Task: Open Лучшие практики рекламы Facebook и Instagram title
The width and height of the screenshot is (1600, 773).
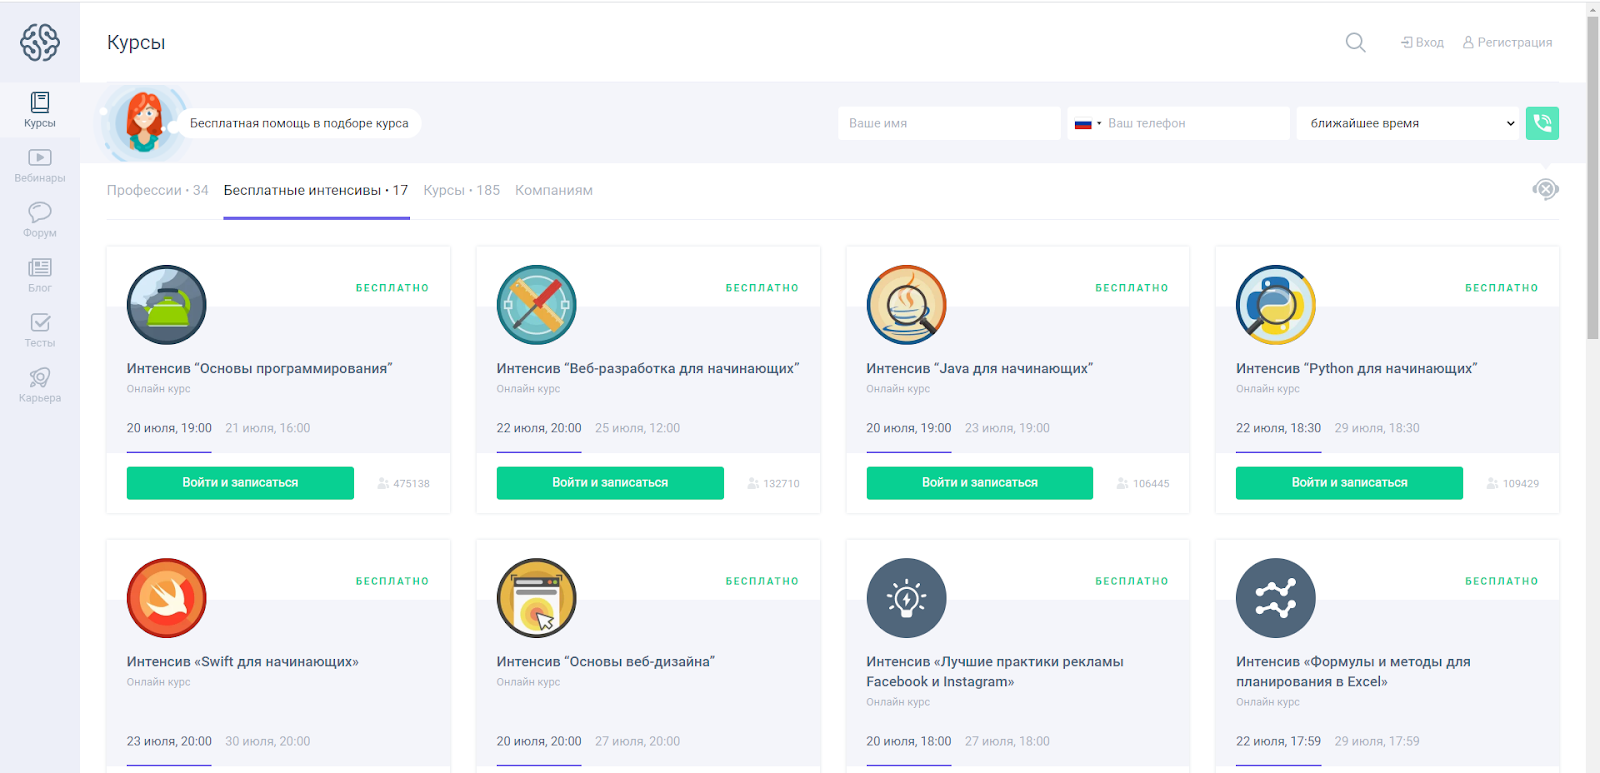Action: [x=995, y=671]
